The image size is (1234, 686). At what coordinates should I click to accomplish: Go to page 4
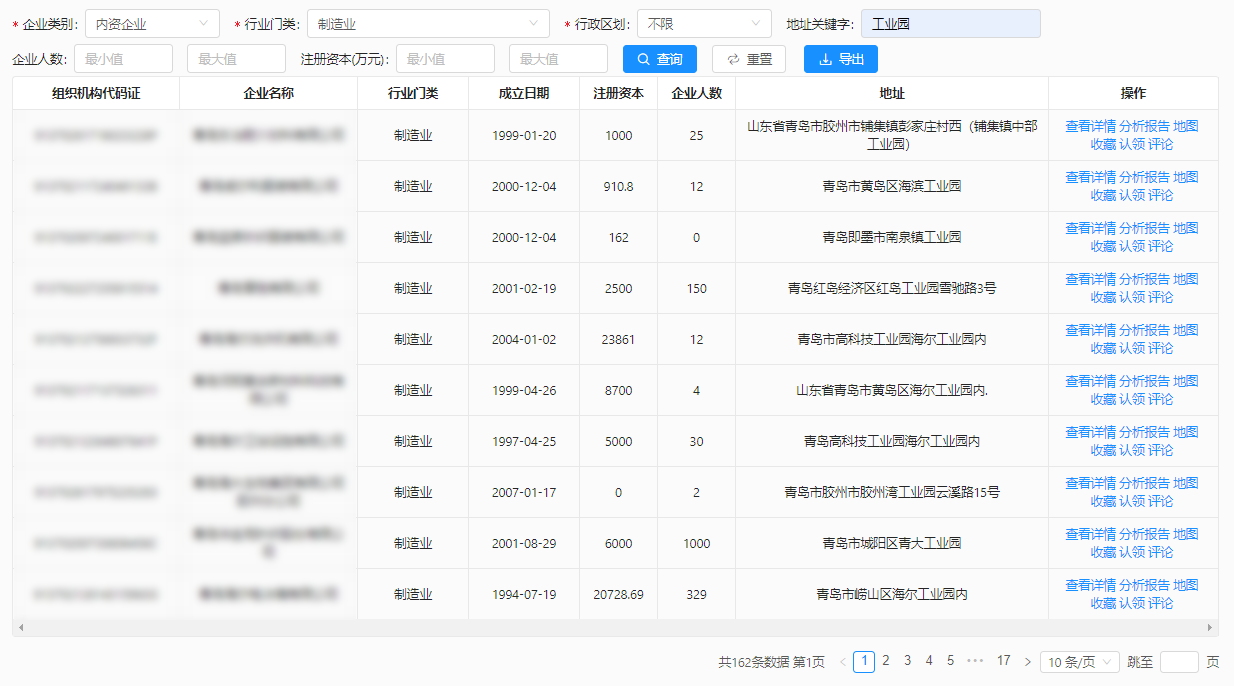point(929,661)
